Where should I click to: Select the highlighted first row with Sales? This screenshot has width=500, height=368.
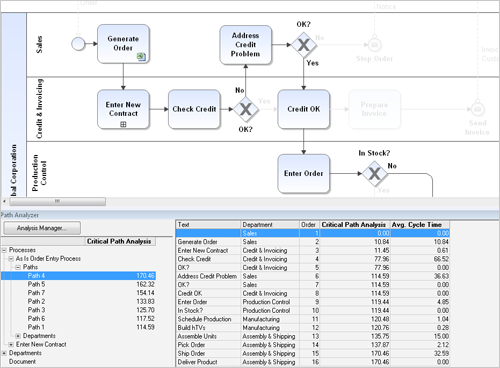coord(313,233)
